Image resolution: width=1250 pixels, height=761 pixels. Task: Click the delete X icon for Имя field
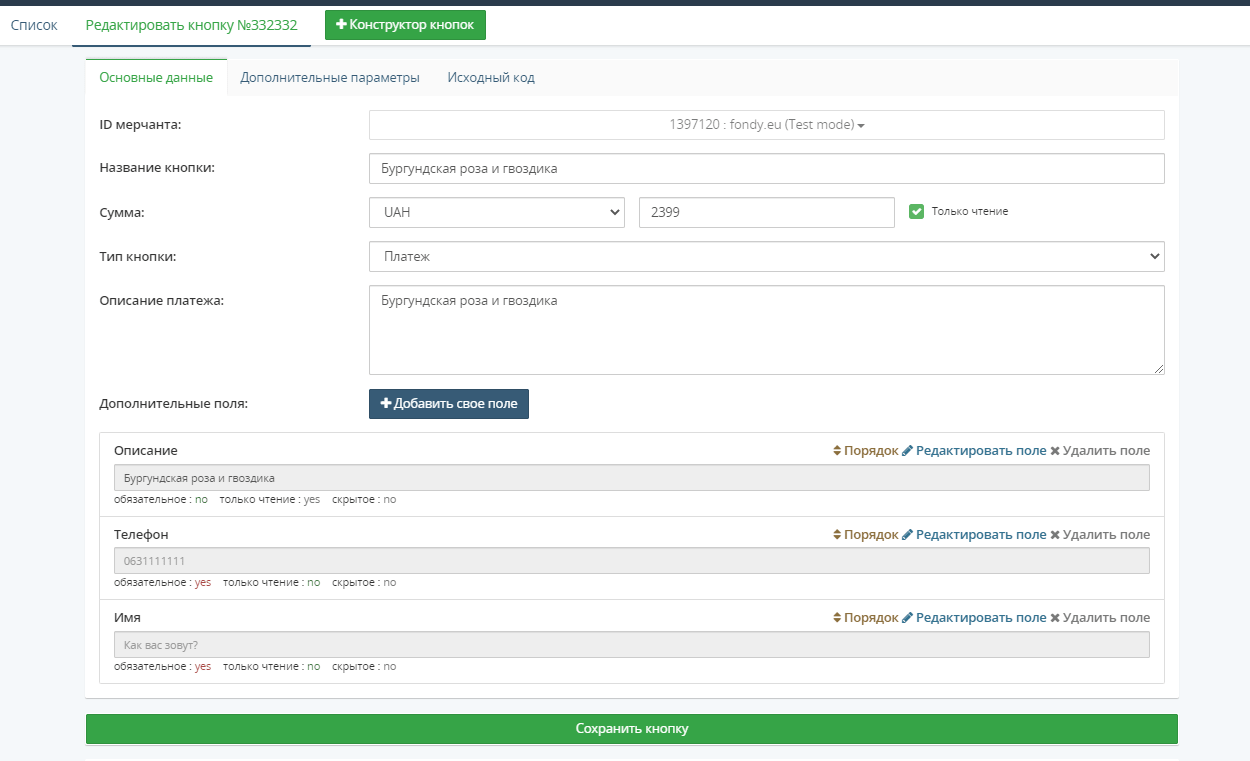click(1055, 618)
